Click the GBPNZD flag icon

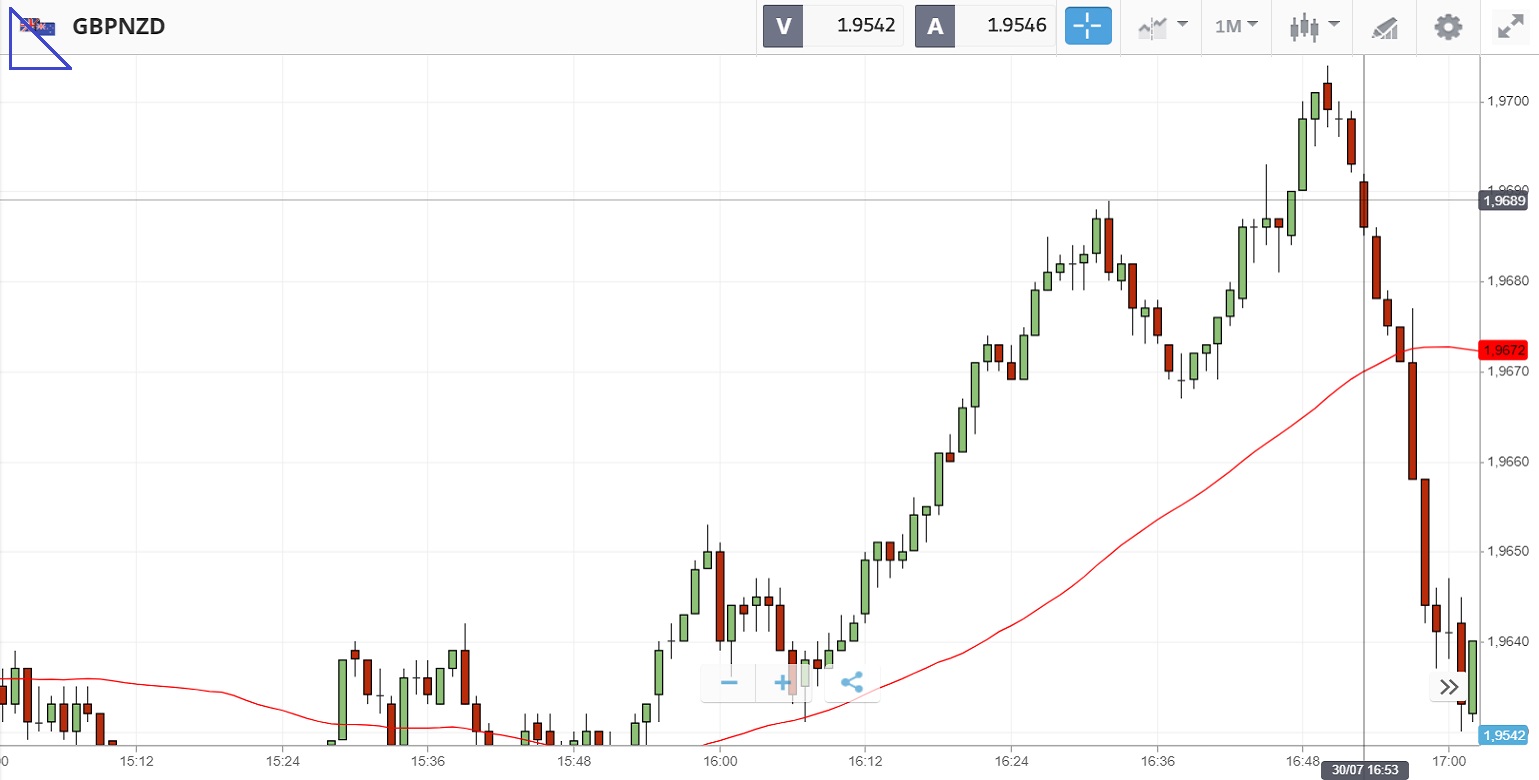tap(38, 26)
